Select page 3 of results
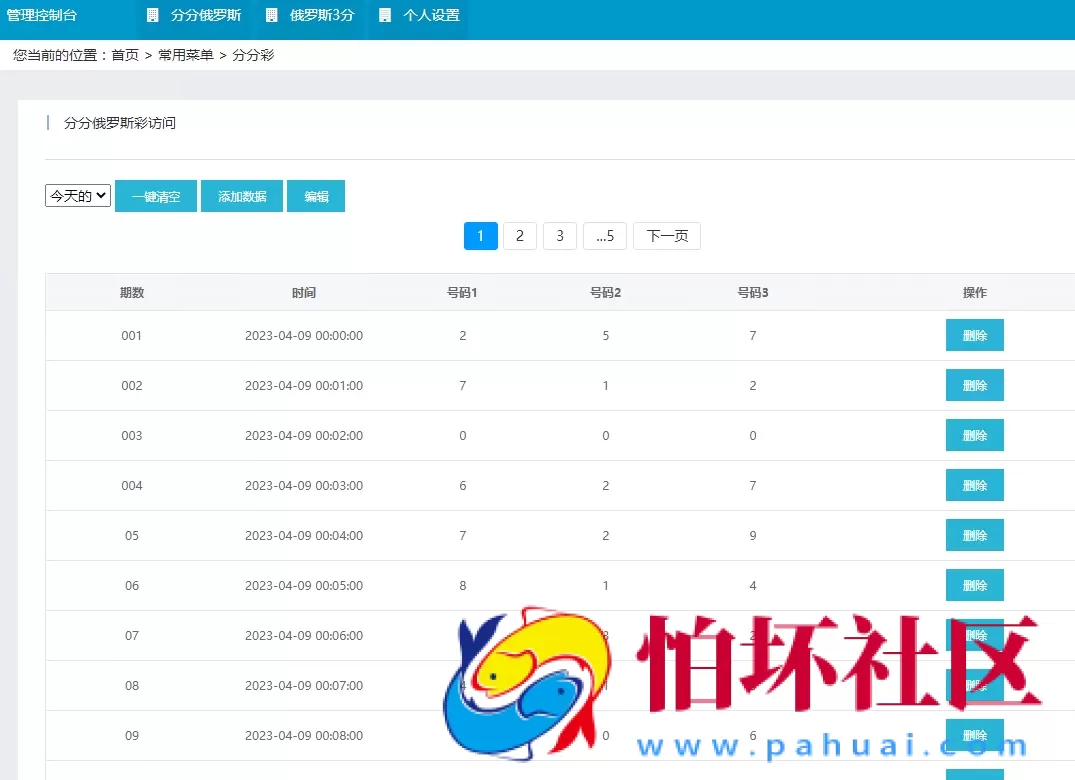Image resolution: width=1075 pixels, height=780 pixels. (559, 235)
